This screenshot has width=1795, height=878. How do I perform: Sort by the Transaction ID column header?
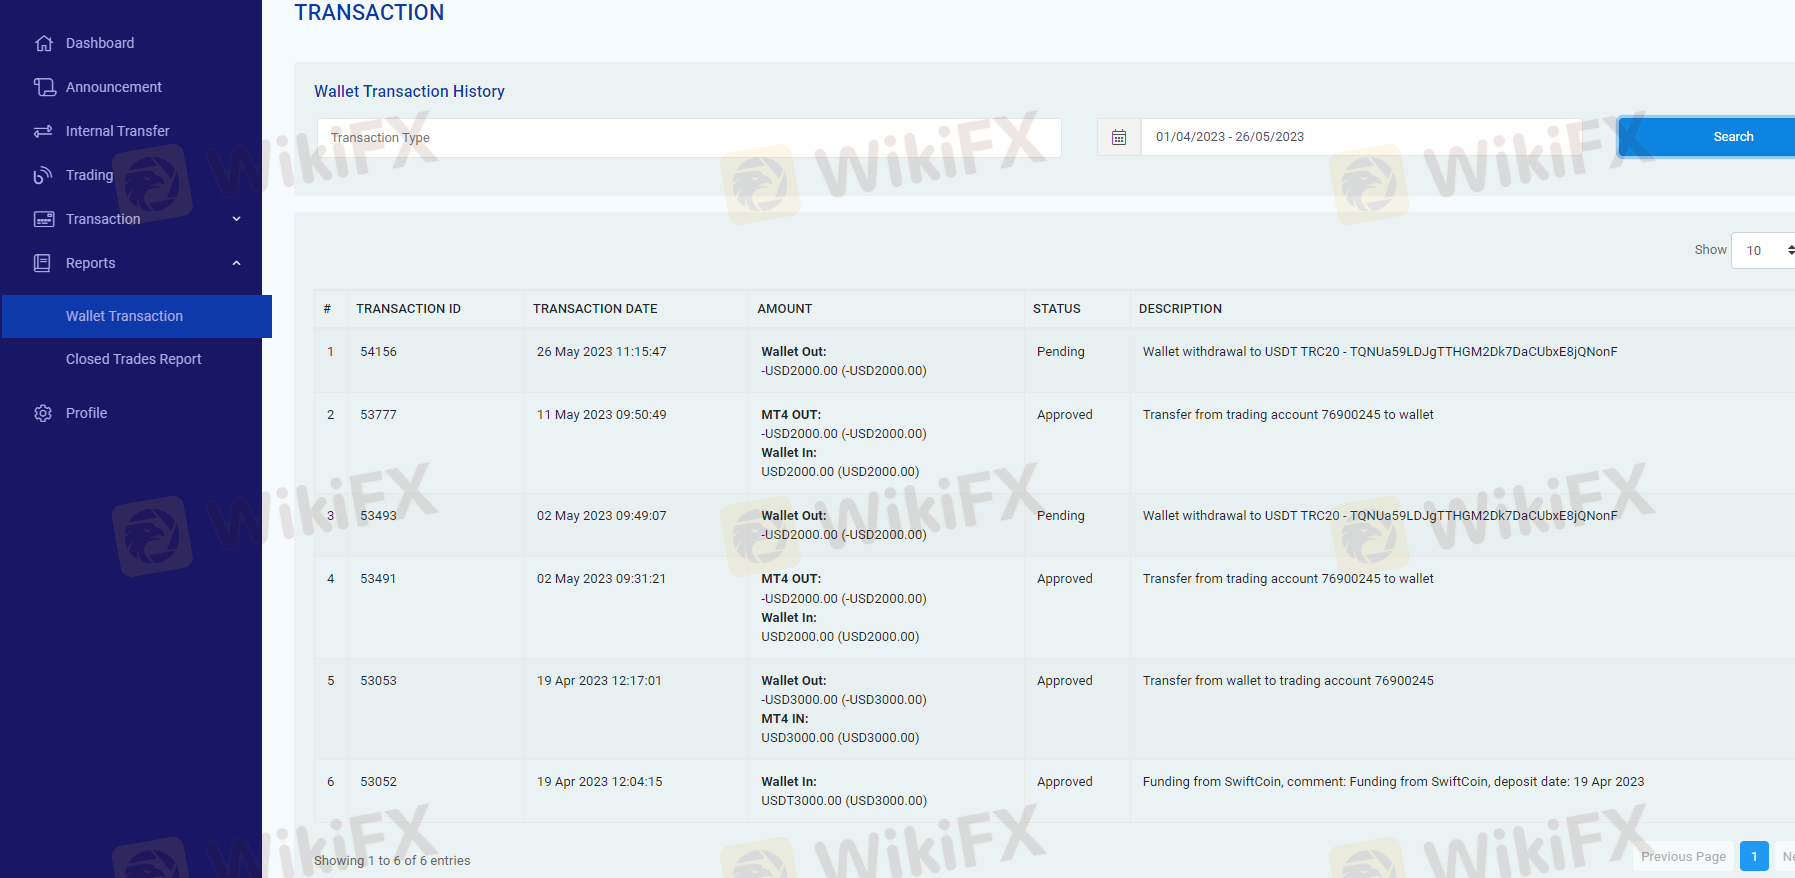coord(408,309)
